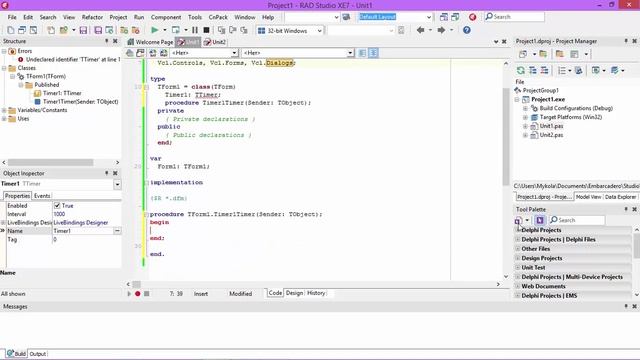The image size is (640, 360).
Task: Click the Name property ellipsis button
Action: pos(117,231)
